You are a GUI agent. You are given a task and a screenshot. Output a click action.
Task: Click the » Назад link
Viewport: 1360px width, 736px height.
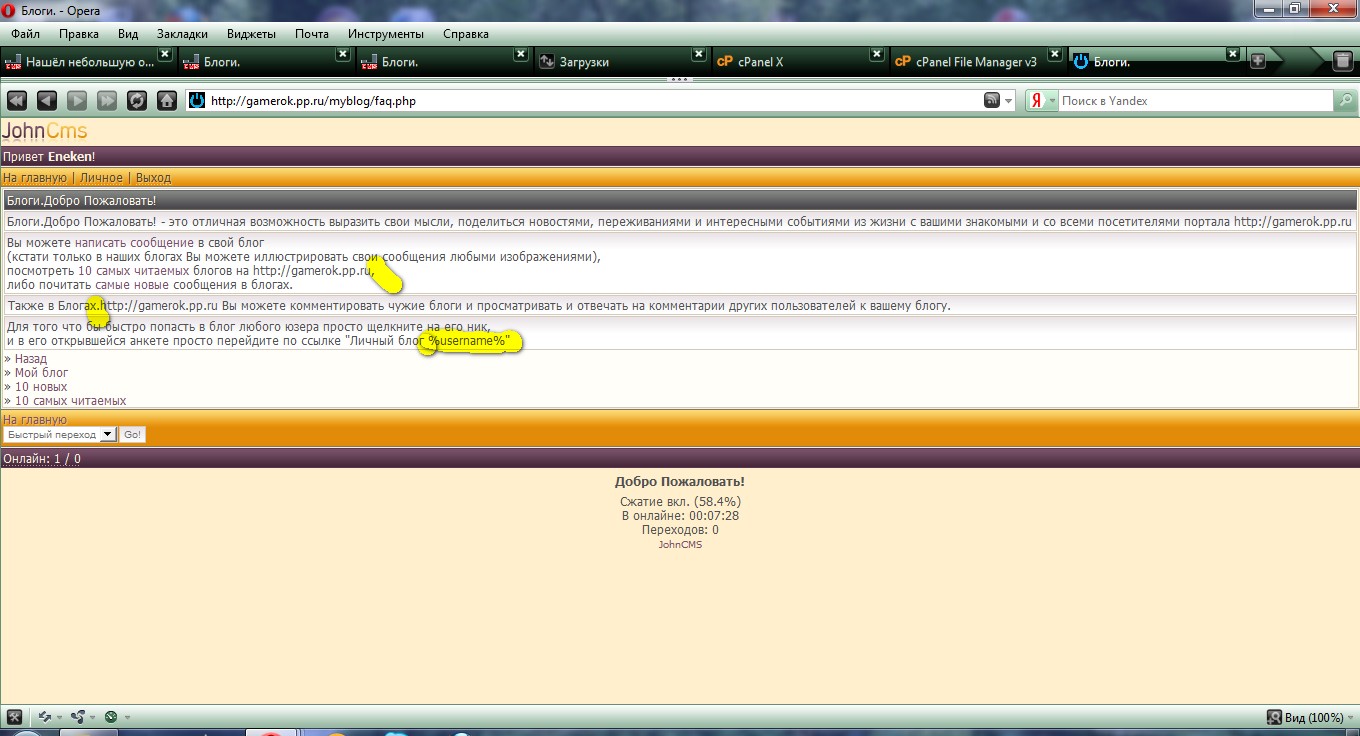[x=26, y=359]
